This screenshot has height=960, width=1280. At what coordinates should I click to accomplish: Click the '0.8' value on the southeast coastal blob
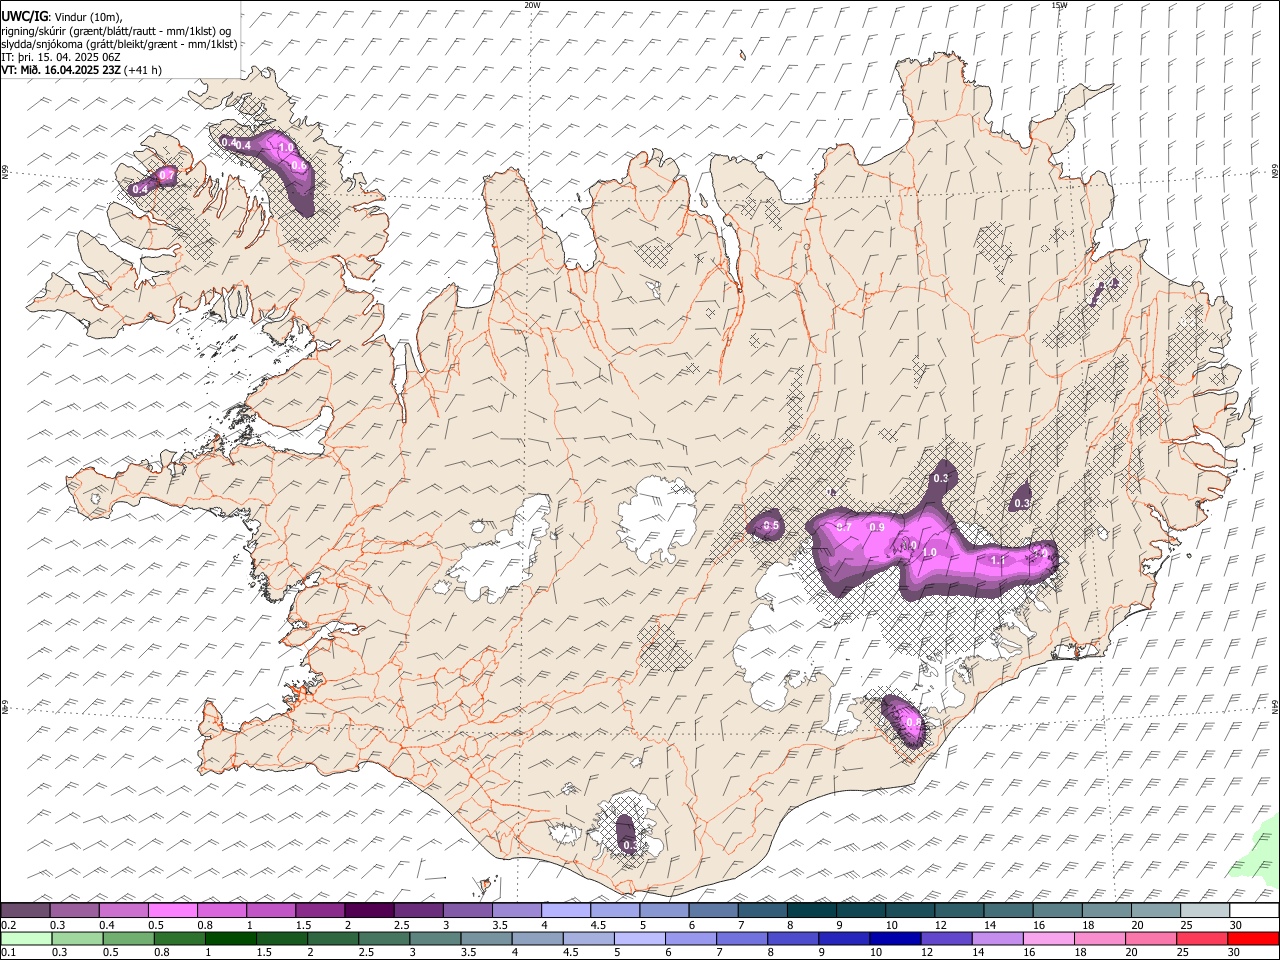click(x=912, y=723)
